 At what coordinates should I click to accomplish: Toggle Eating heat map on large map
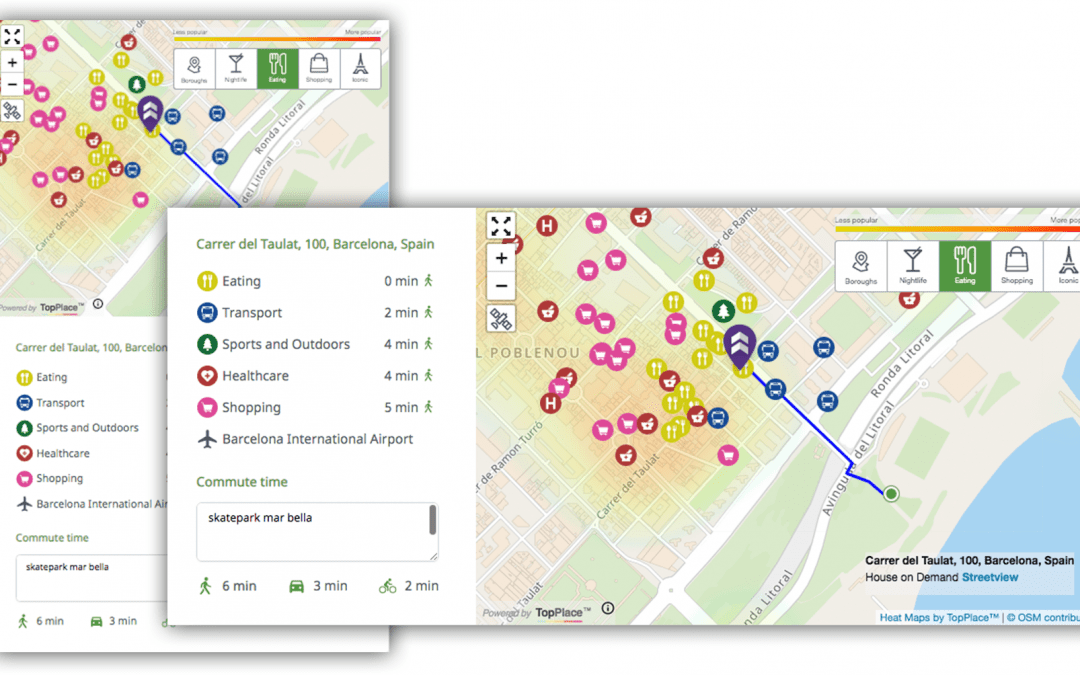point(965,266)
